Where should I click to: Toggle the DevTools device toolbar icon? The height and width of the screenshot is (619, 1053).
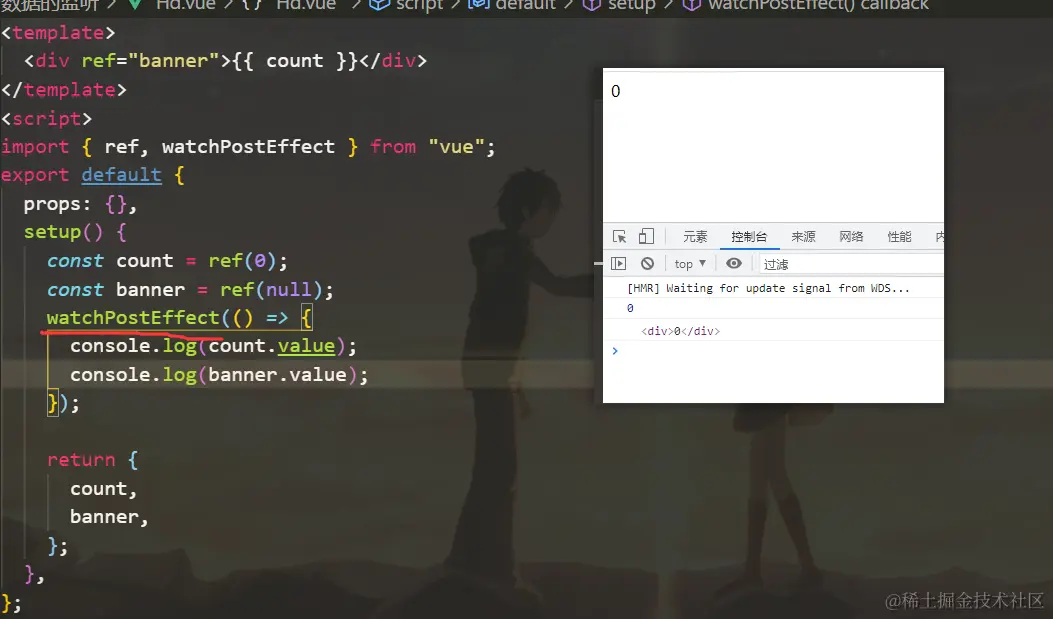point(646,236)
